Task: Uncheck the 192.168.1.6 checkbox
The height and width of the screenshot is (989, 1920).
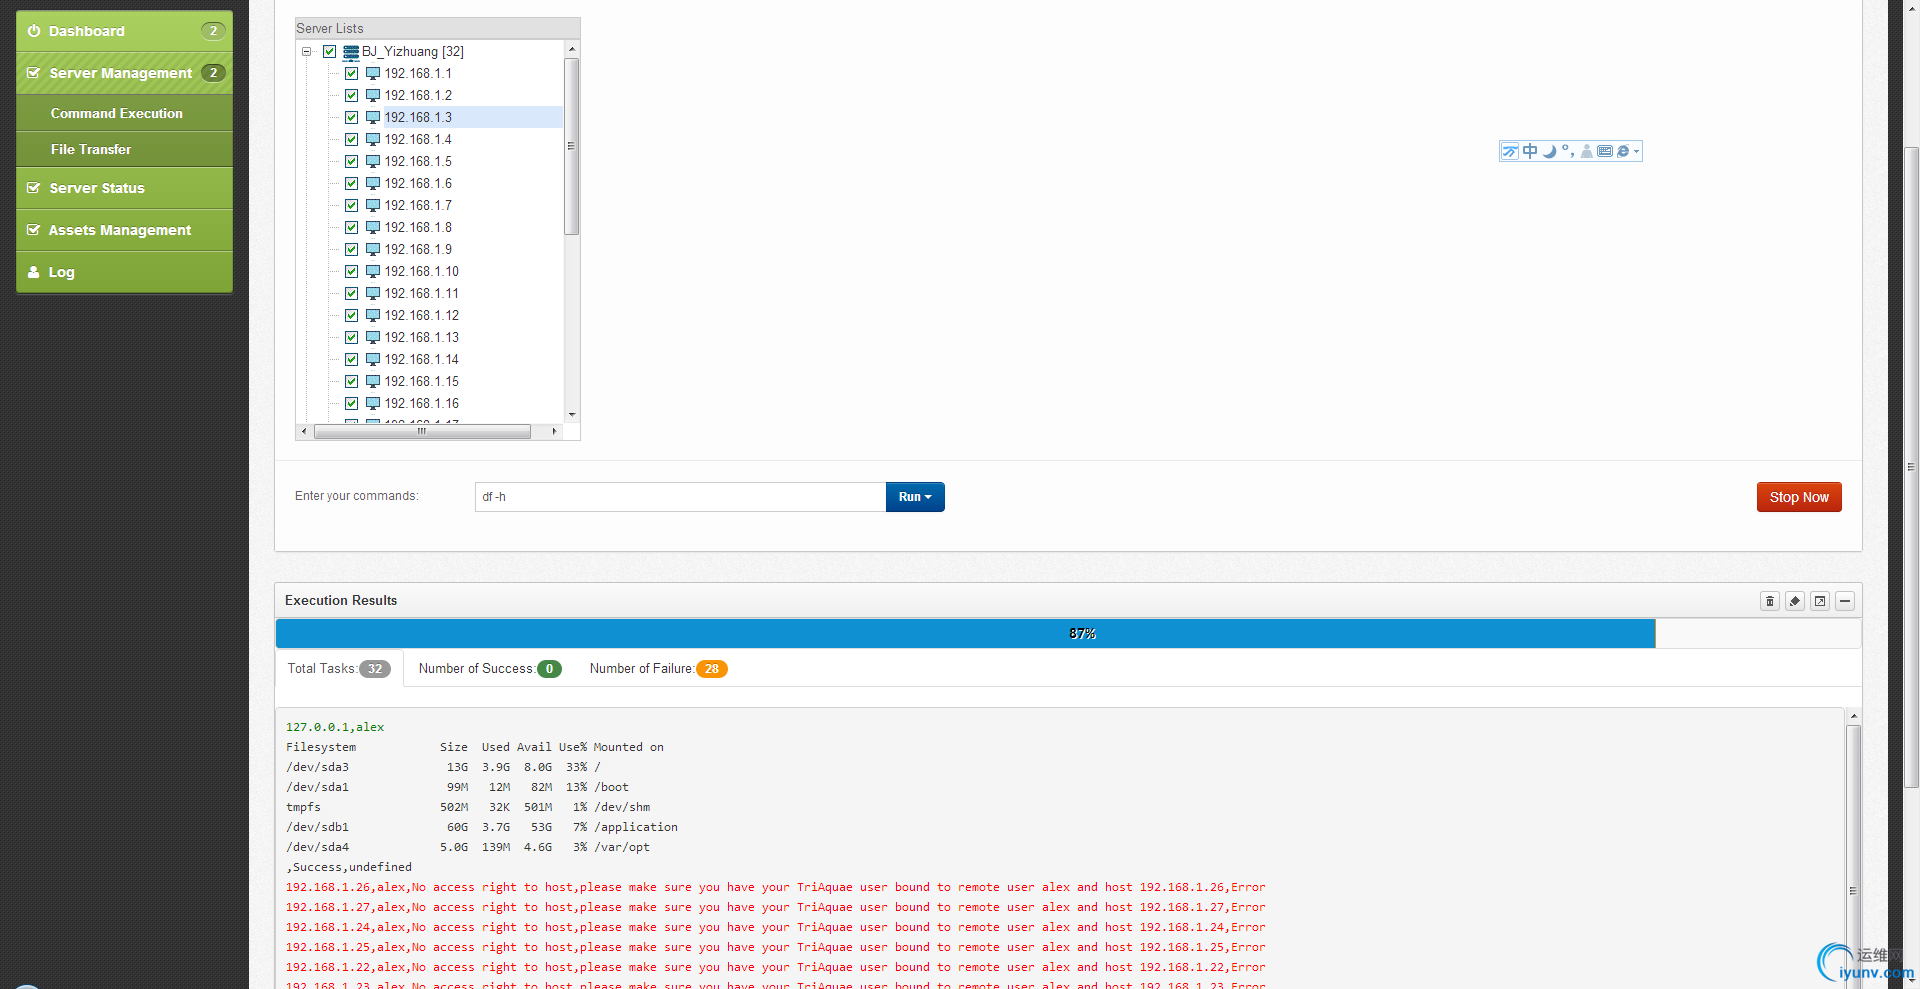Action: [x=351, y=184]
